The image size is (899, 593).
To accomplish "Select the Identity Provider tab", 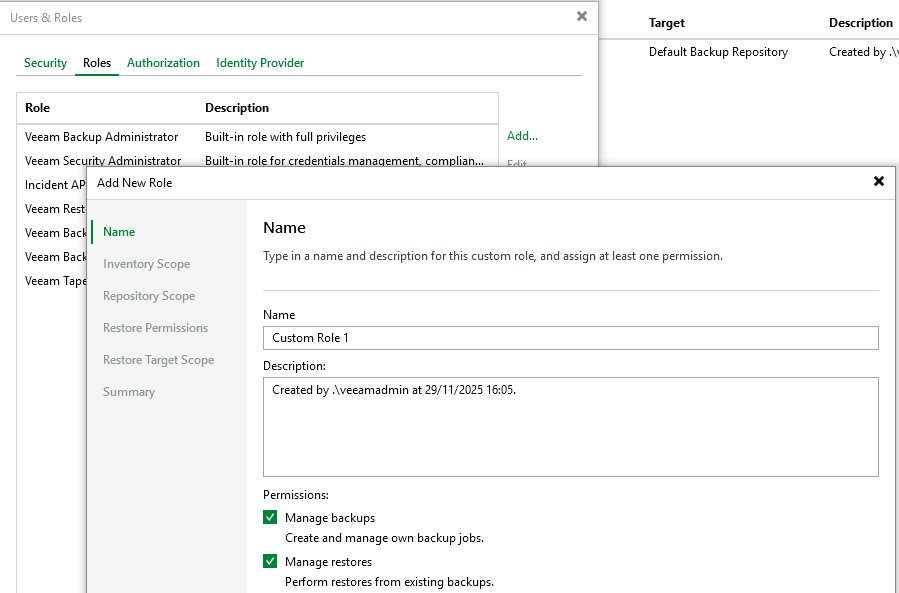I will point(260,63).
